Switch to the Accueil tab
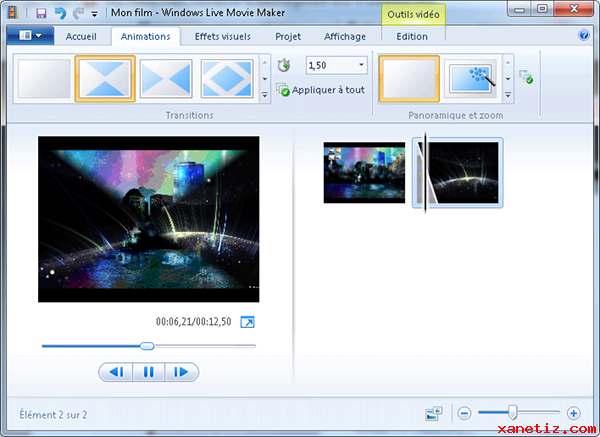This screenshot has height=437, width=600. [81, 36]
